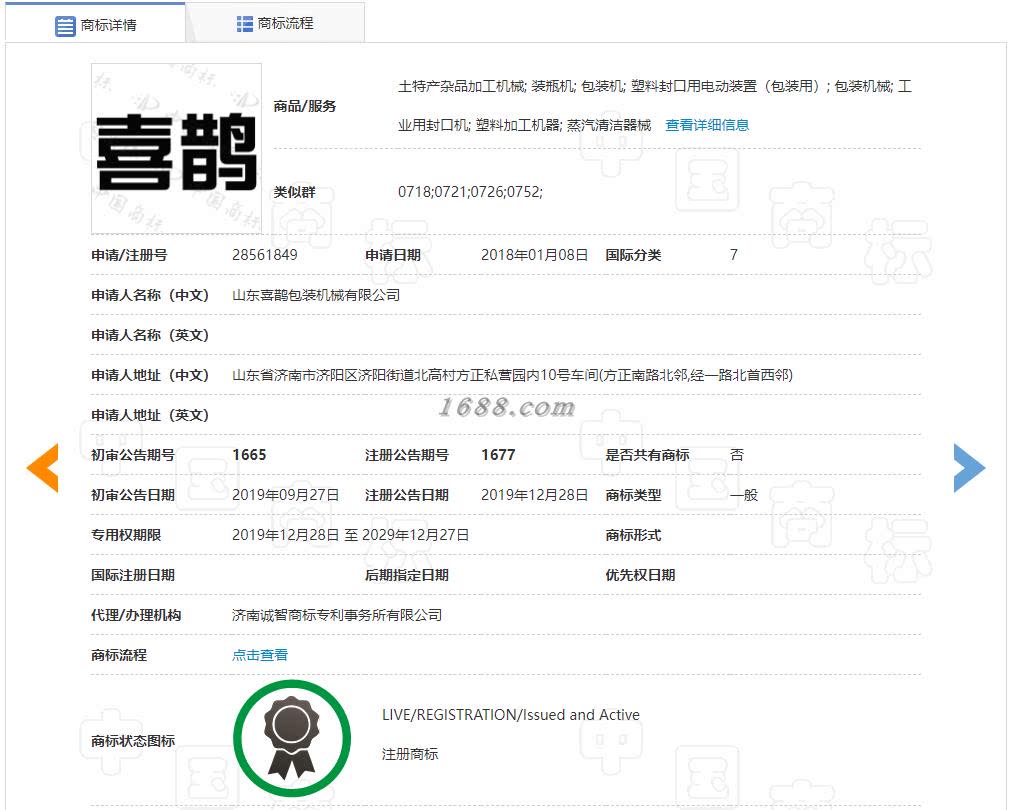Click the green registered-trademark ribbon badge
Viewport: 1013px width, 810px height.
[292, 738]
